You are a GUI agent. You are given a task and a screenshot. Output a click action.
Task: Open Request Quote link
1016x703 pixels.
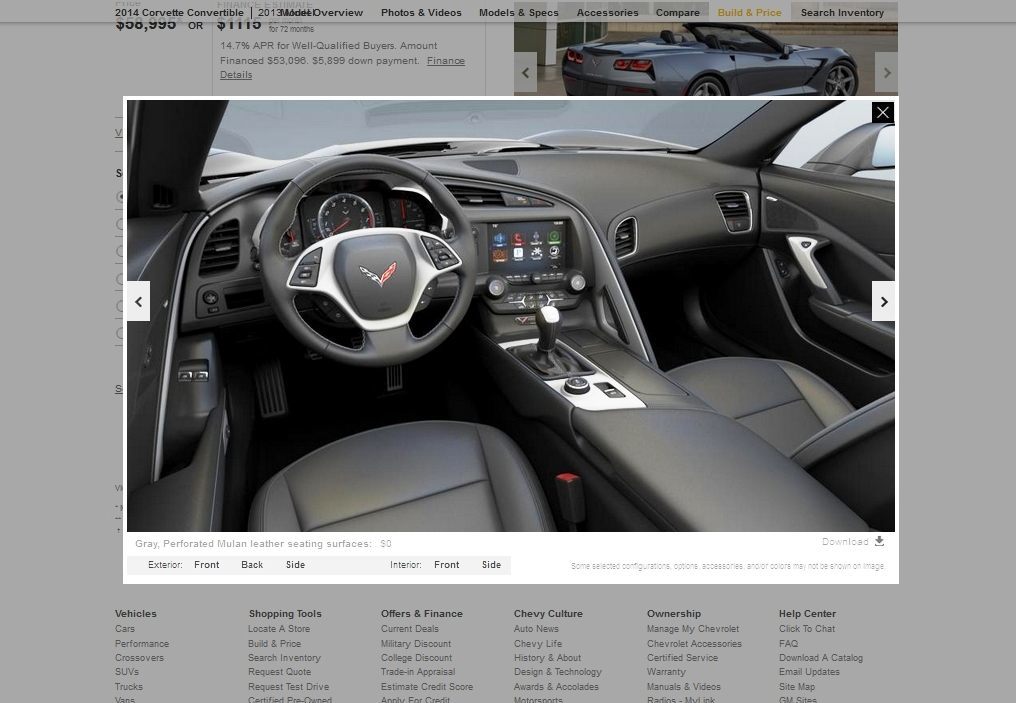point(279,672)
